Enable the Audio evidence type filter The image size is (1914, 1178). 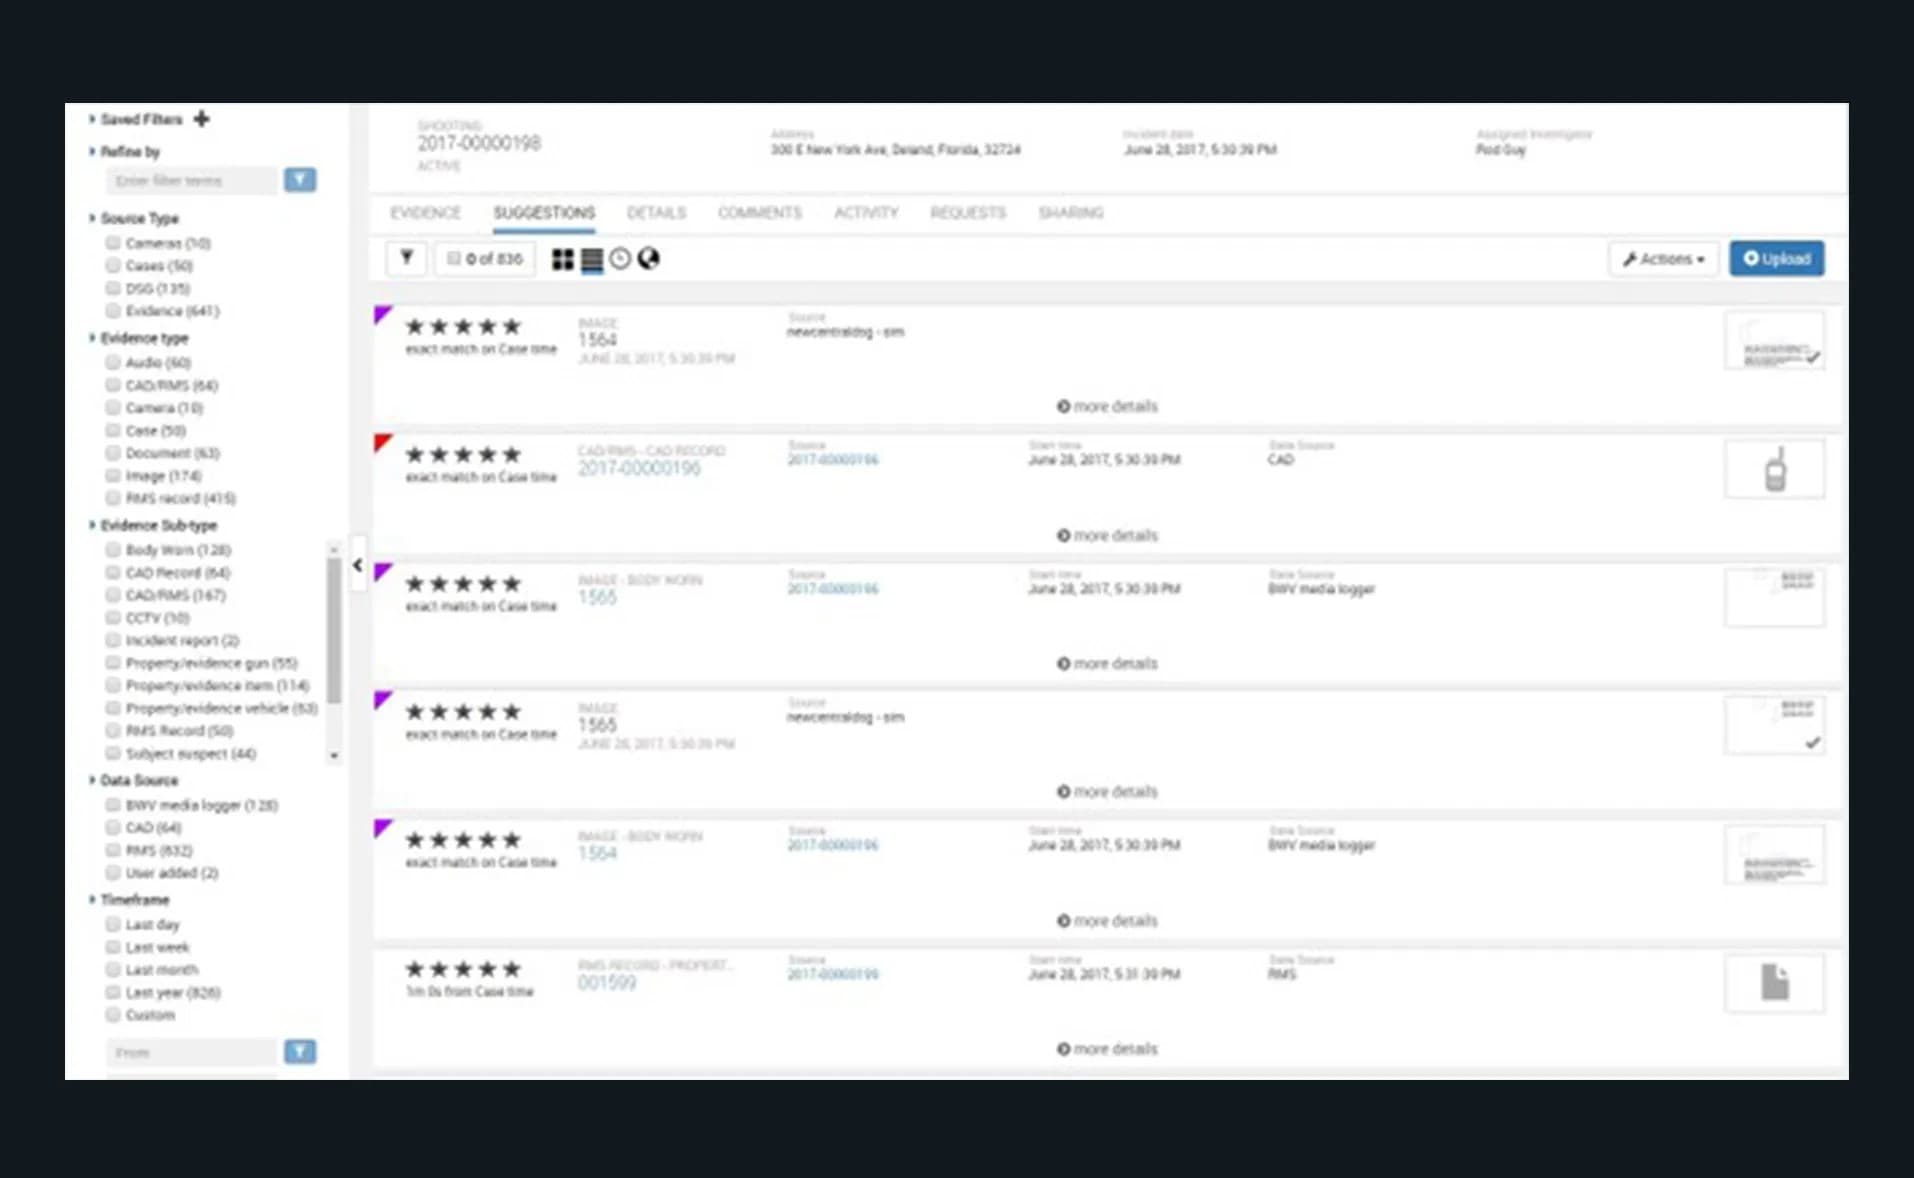coord(113,362)
